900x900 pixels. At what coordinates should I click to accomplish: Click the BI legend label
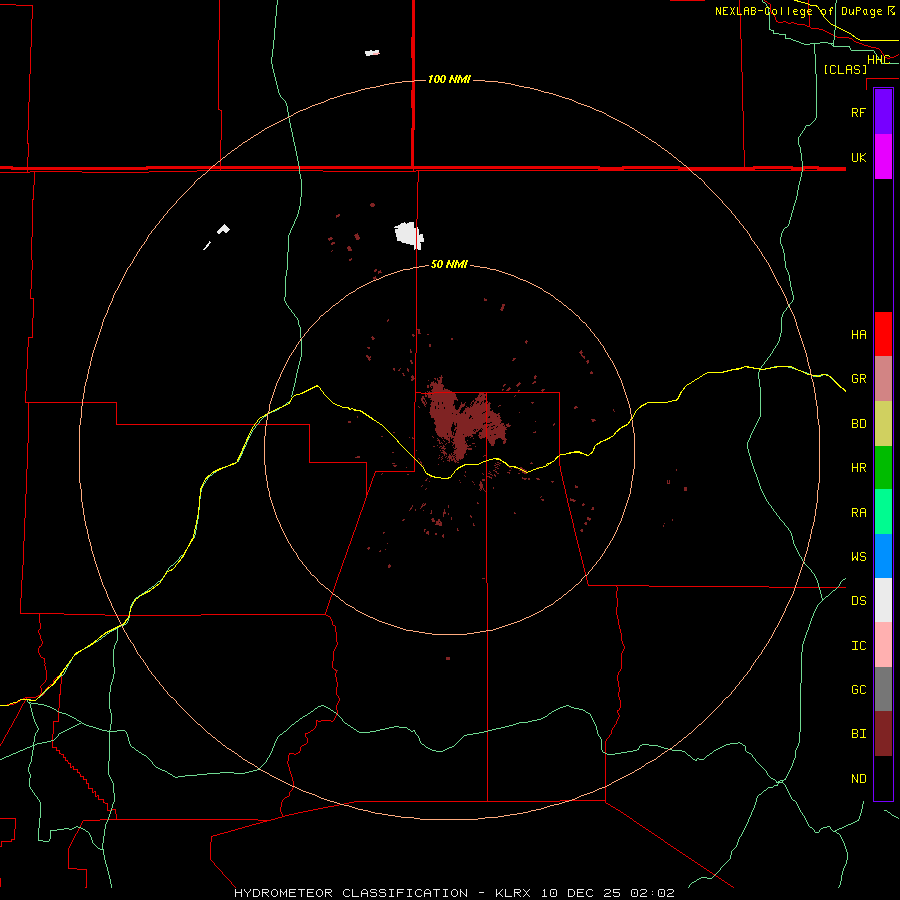pos(859,734)
